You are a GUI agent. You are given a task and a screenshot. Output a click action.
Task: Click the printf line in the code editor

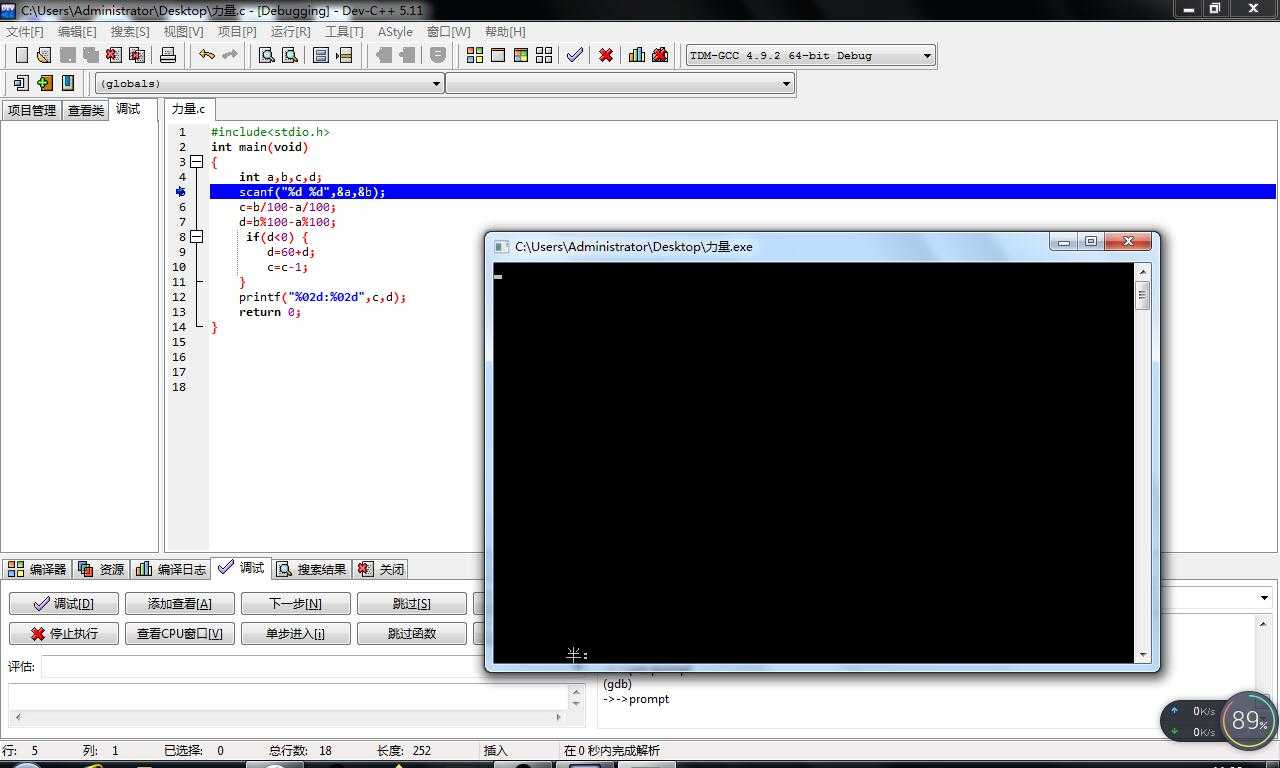(322, 297)
